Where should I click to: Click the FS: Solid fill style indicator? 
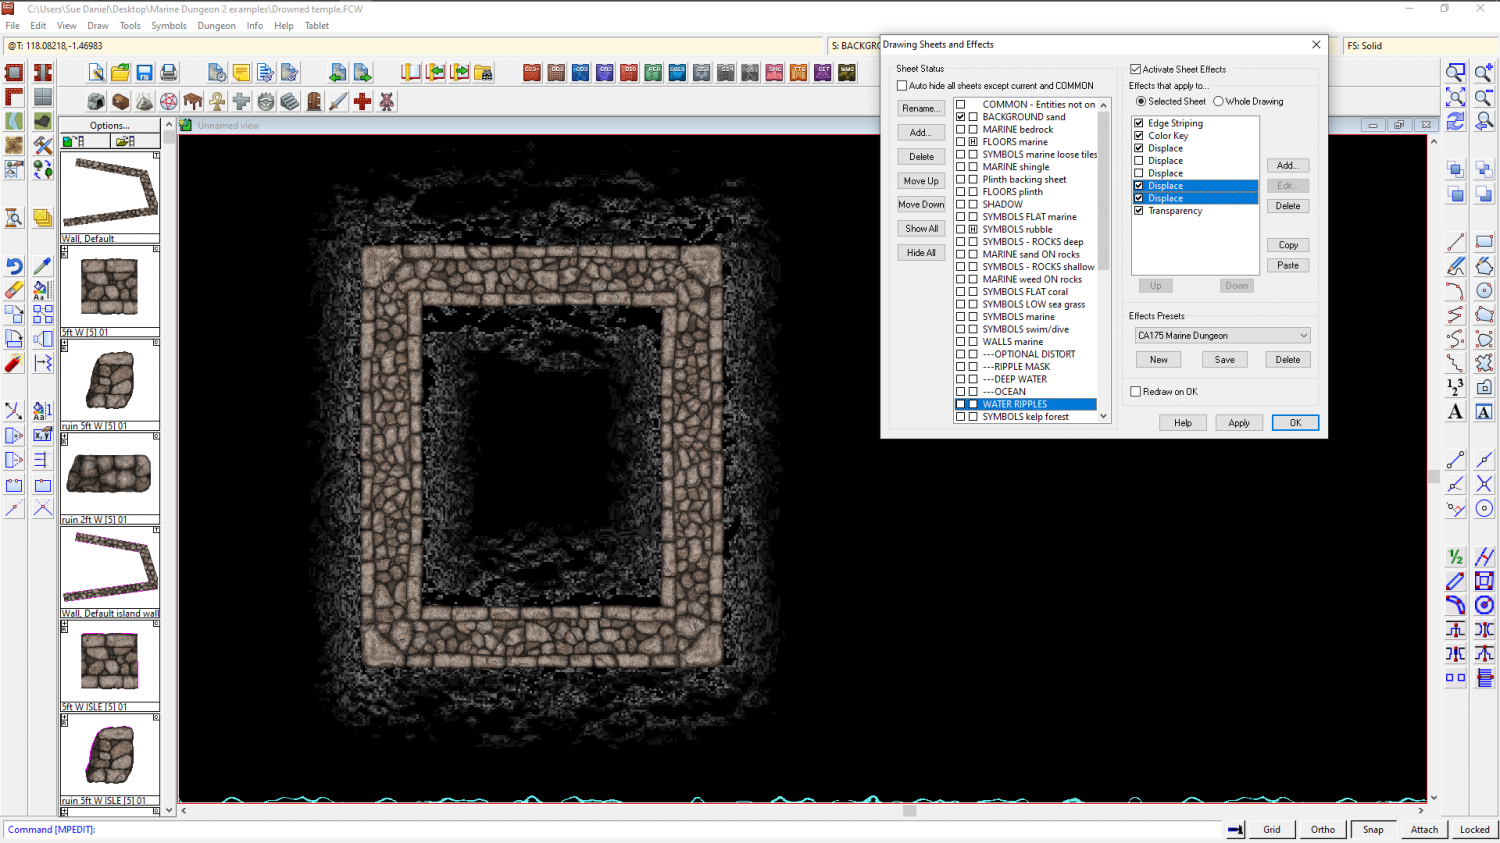pyautogui.click(x=1420, y=46)
